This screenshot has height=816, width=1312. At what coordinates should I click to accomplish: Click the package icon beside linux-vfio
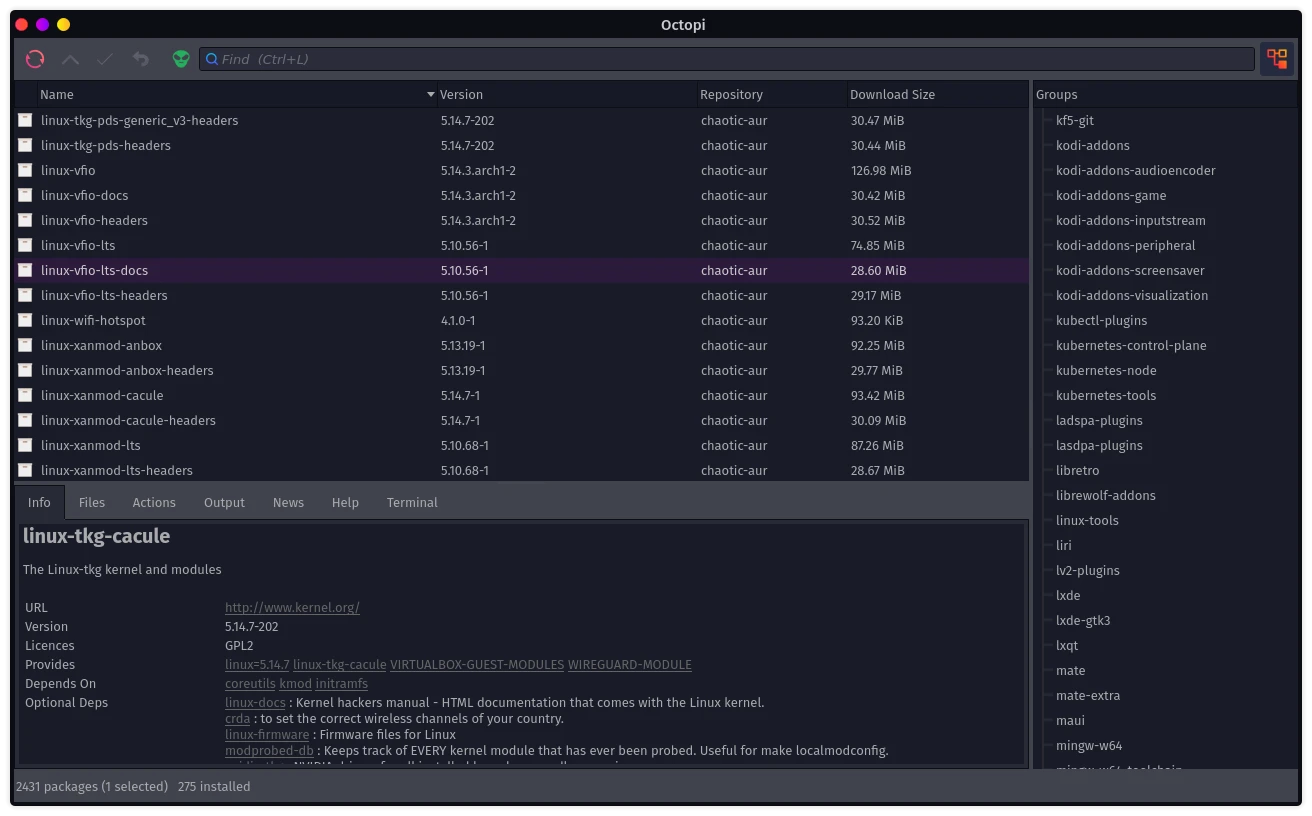tap(25, 171)
